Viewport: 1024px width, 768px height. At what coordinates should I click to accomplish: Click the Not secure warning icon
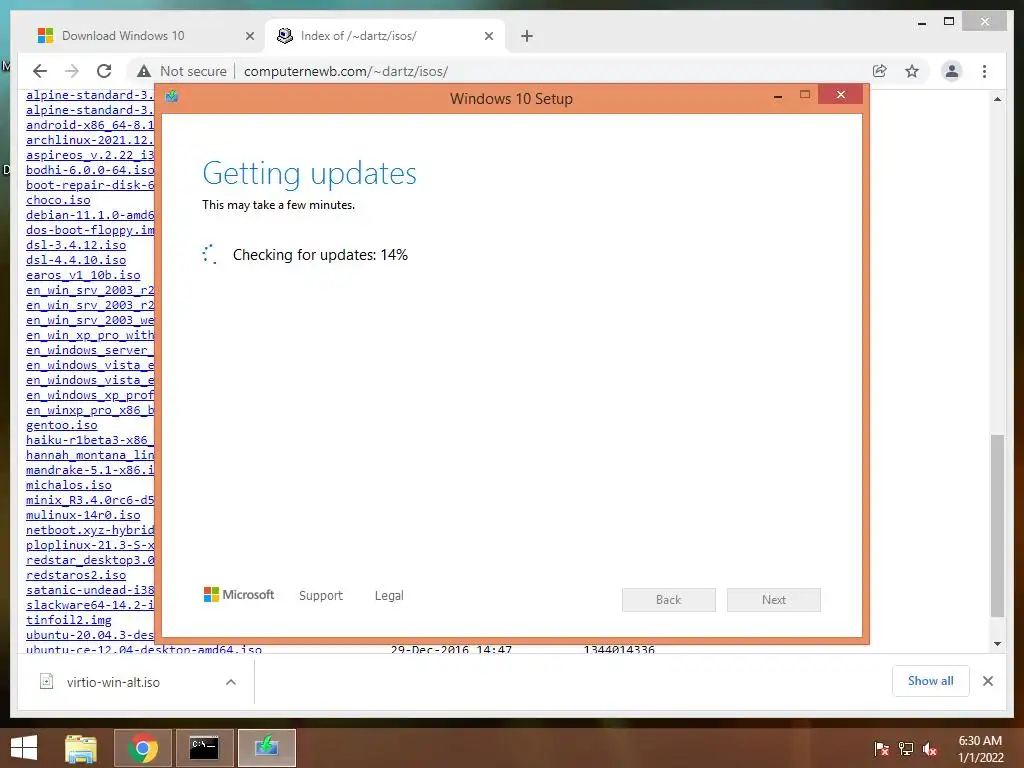point(144,71)
